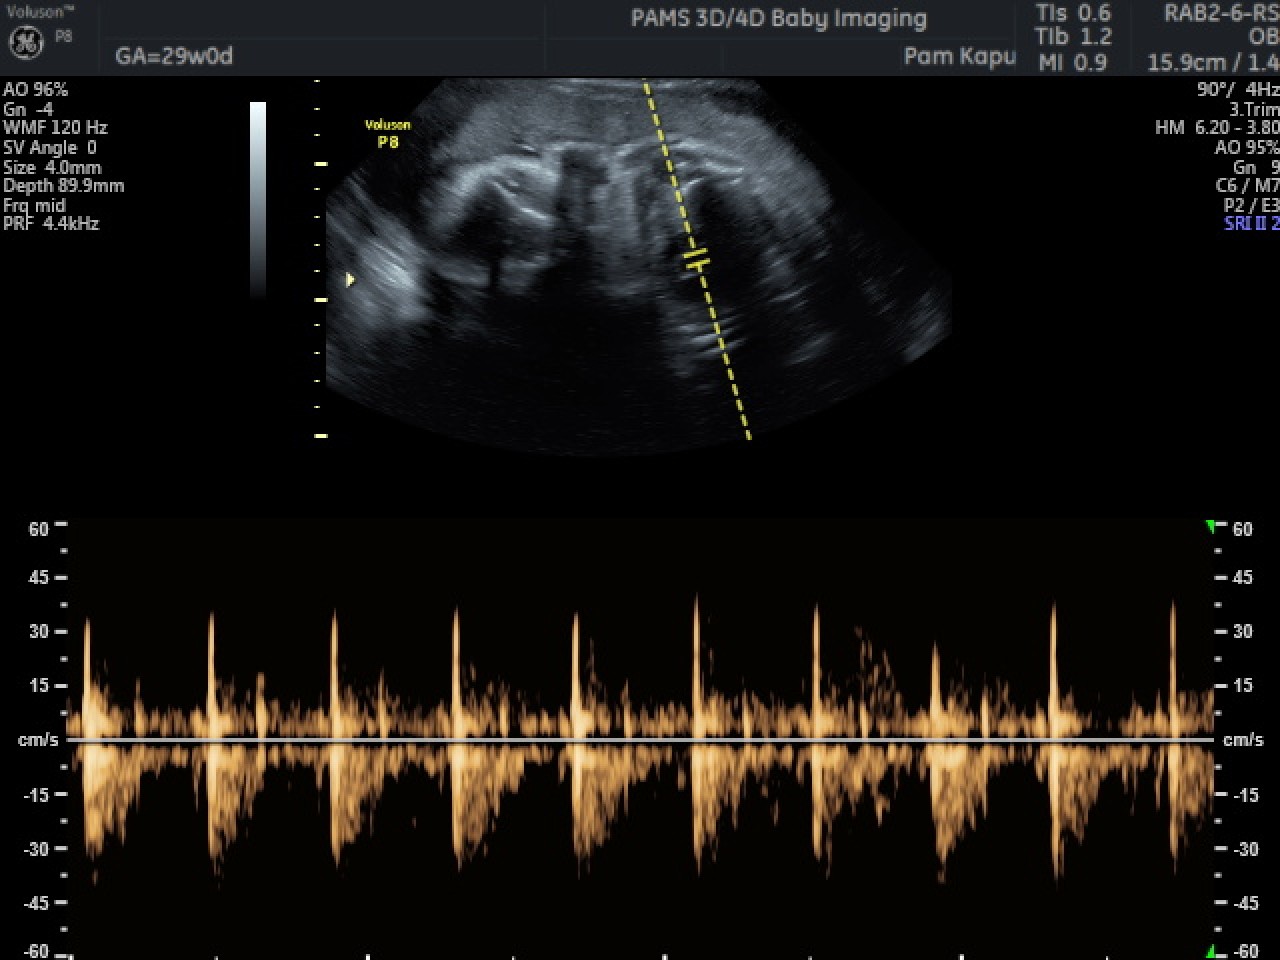
Task: Click the Pam Kapu patient name
Action: [x=961, y=57]
